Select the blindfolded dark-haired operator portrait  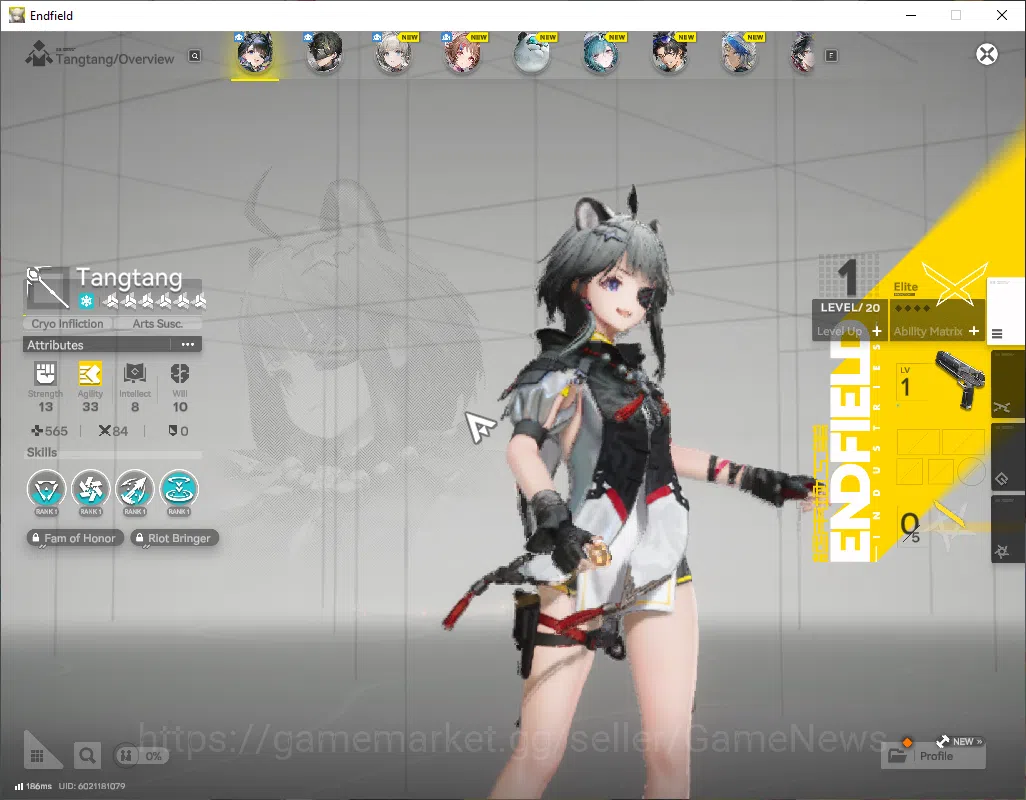(324, 52)
